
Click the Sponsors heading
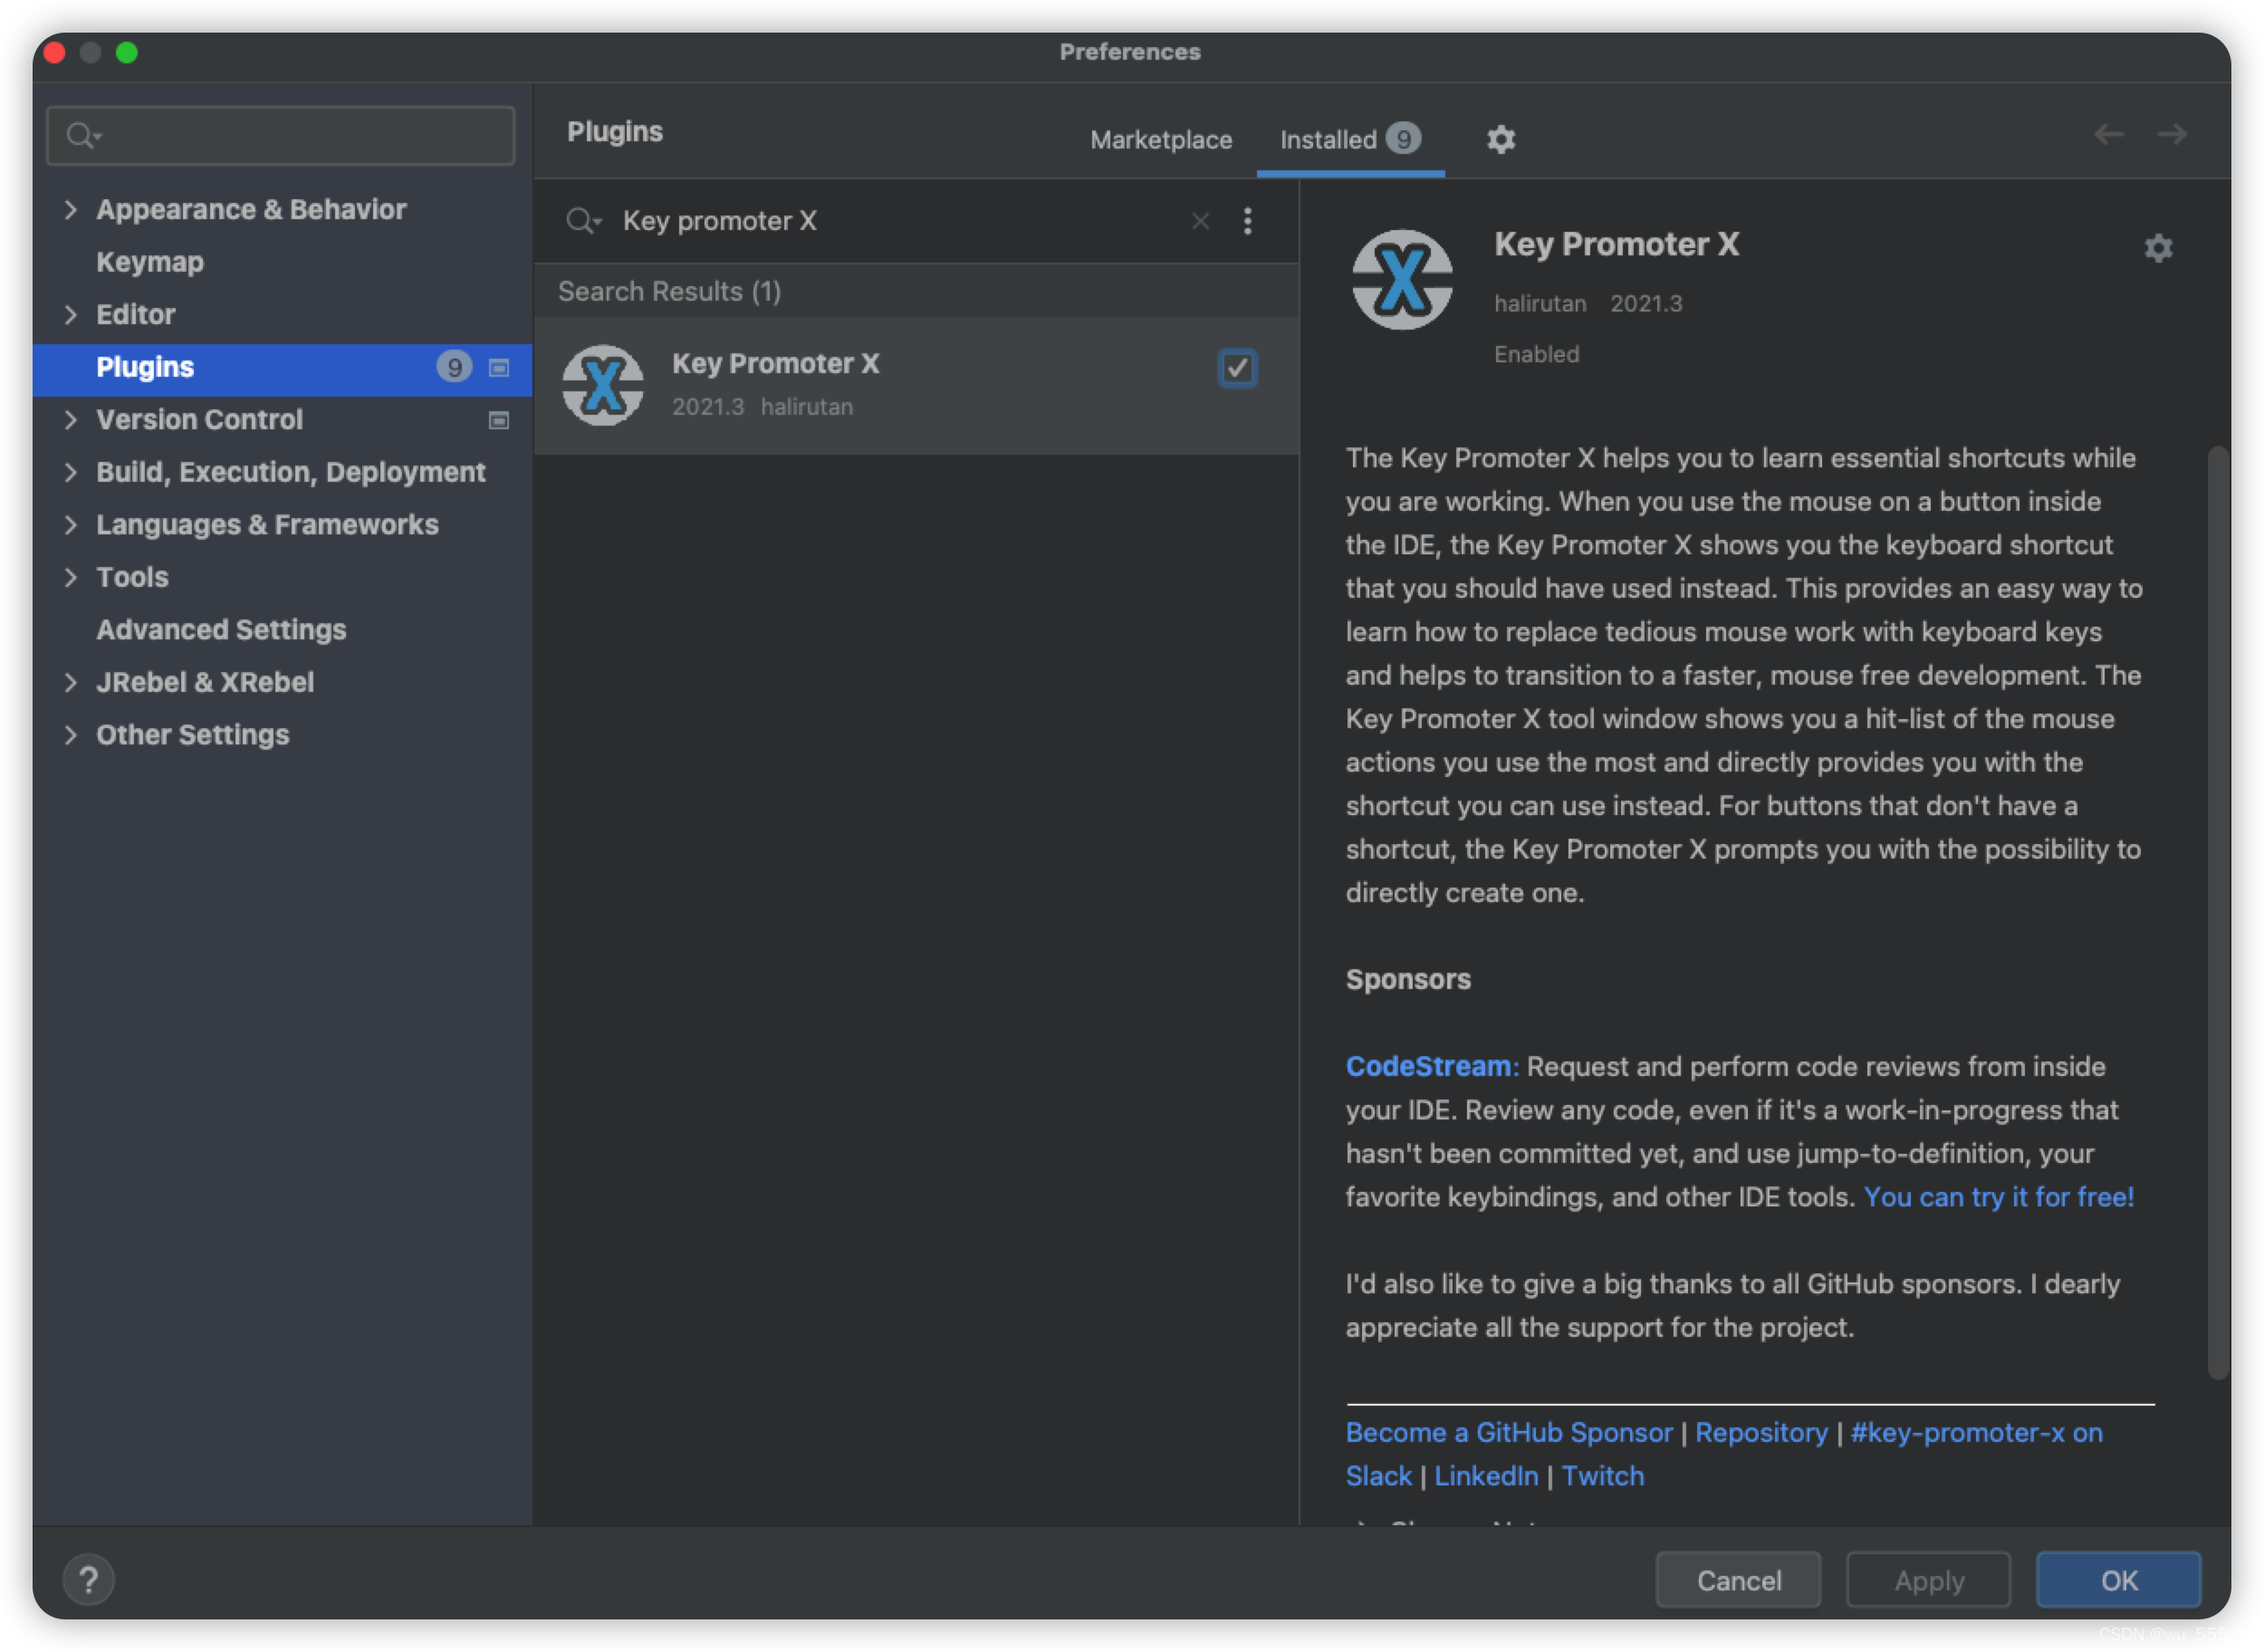[1407, 979]
